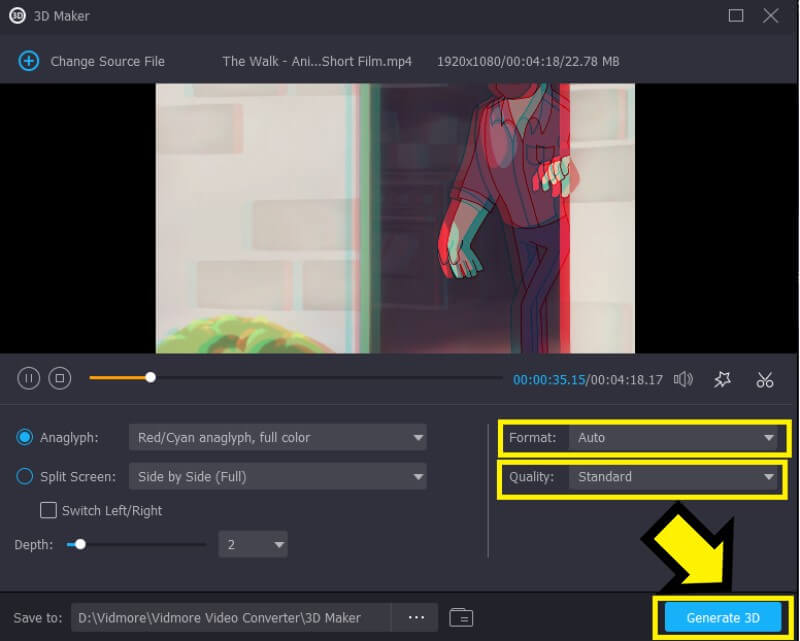Stop the video preview
This screenshot has height=641, width=800.
click(x=60, y=378)
